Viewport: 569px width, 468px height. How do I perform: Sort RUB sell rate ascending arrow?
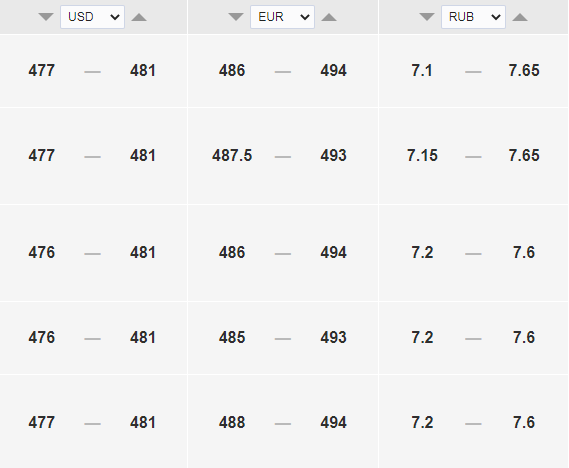click(520, 17)
